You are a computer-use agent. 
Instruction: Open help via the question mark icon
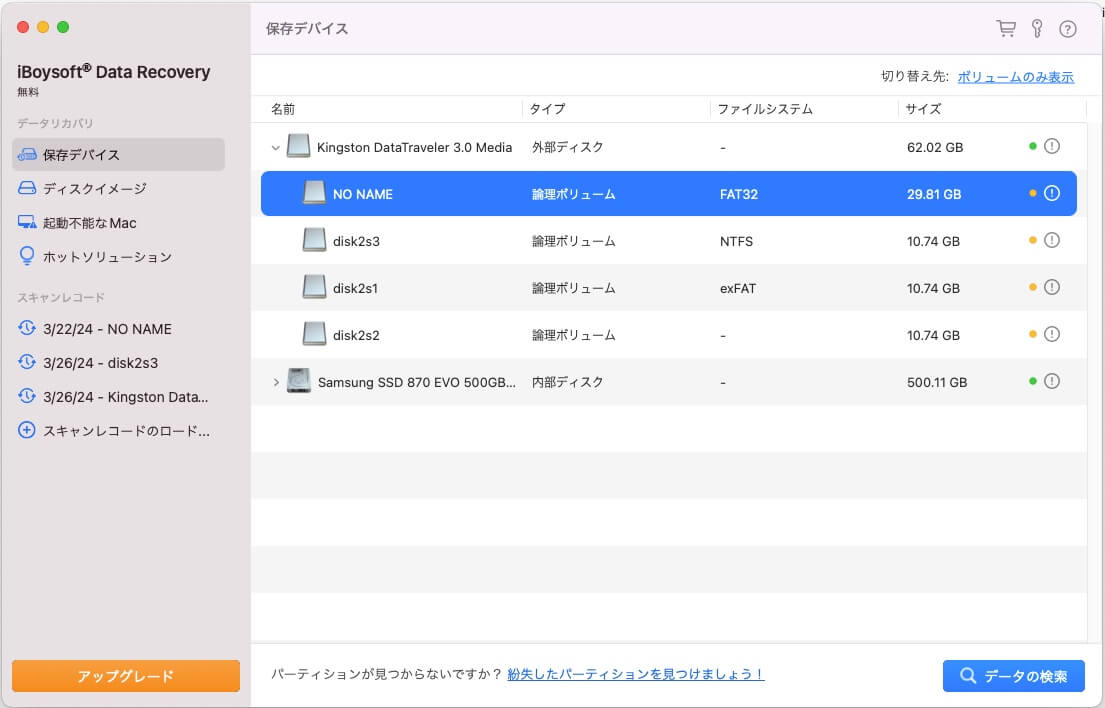click(1068, 29)
